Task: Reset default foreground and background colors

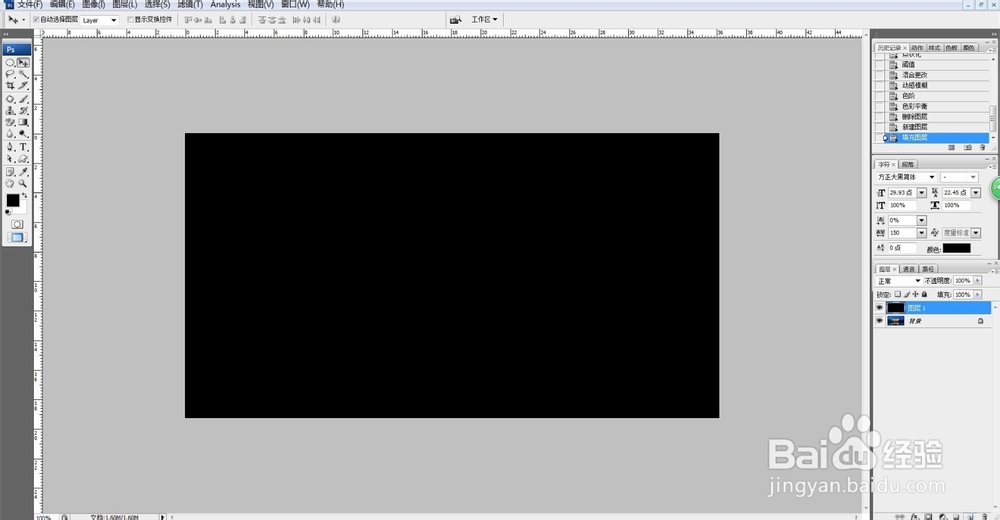Action: [8, 212]
